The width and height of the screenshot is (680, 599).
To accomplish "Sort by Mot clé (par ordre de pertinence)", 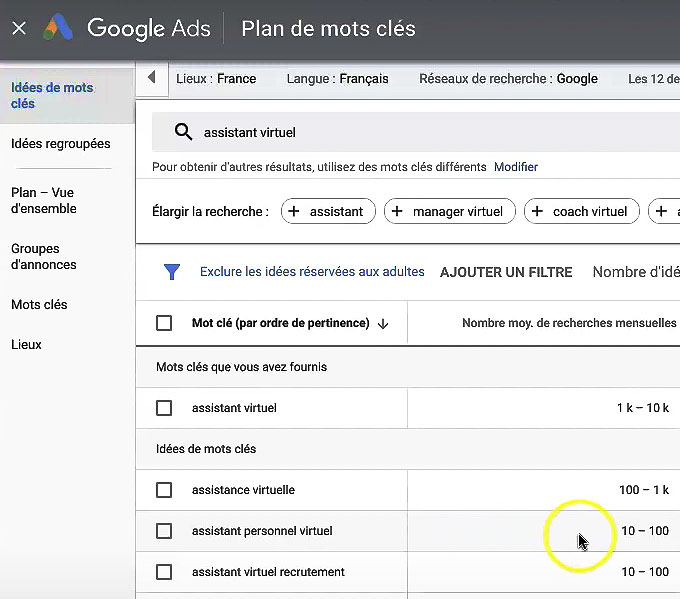I will pos(281,323).
